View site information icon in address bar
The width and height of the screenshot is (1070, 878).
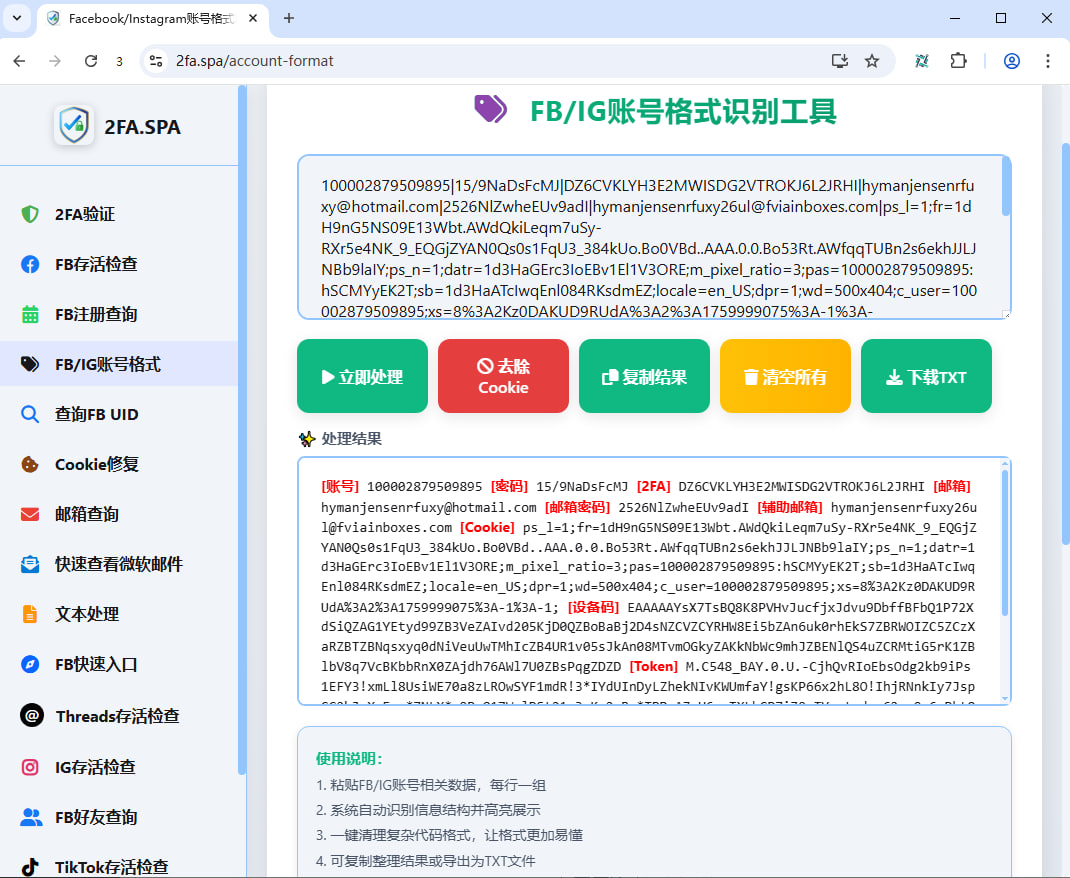[x=156, y=61]
